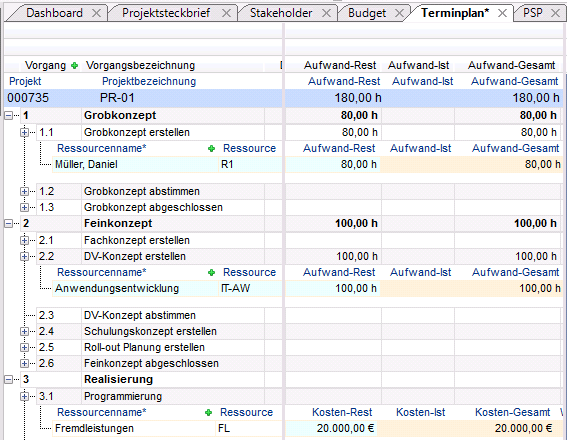Toggle expander of 3.1 Programmierung
The width and height of the screenshot is (567, 440).
(x=24, y=397)
